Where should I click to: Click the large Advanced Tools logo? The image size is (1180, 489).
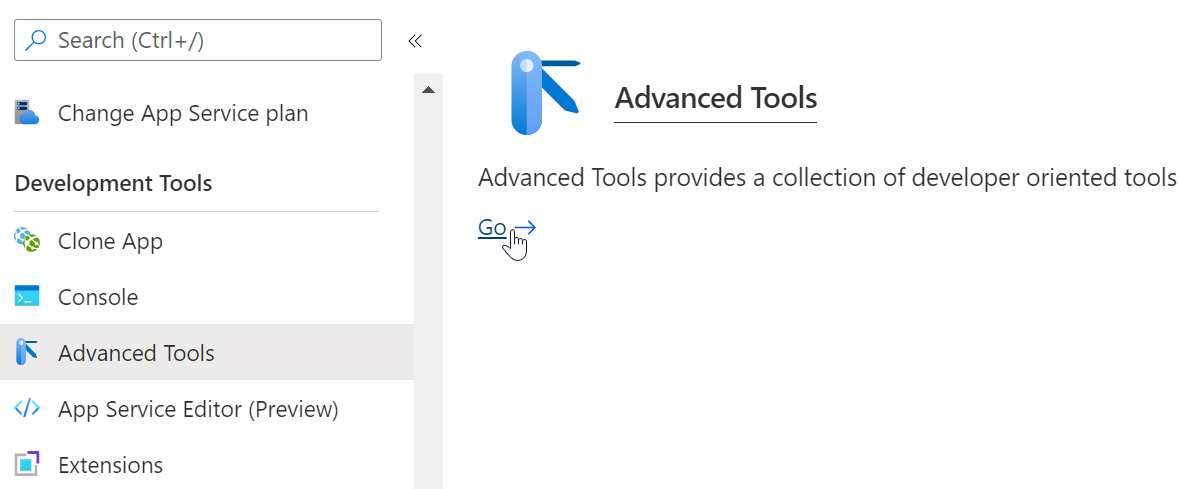(544, 93)
